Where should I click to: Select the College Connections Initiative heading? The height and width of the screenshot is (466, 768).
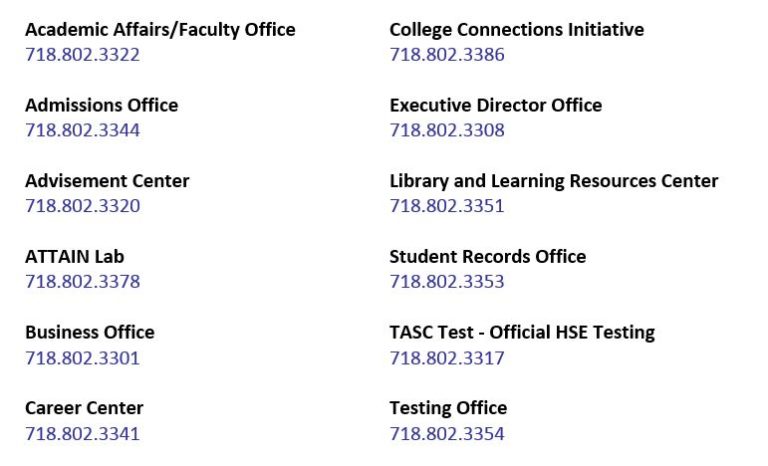point(516,30)
